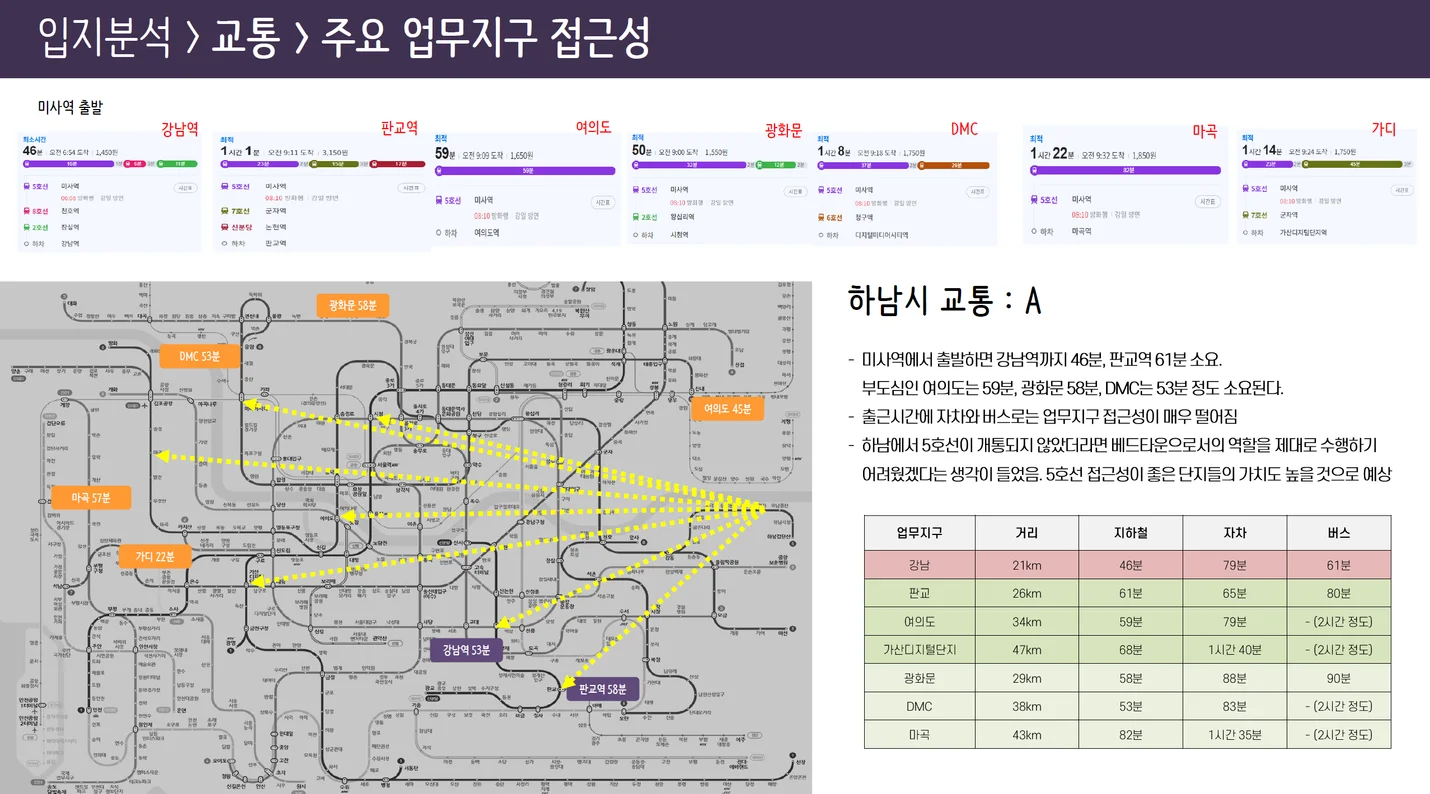Click 80분 bus cell in 판교 row
This screenshot has height=794, width=1430.
pyautogui.click(x=1339, y=593)
